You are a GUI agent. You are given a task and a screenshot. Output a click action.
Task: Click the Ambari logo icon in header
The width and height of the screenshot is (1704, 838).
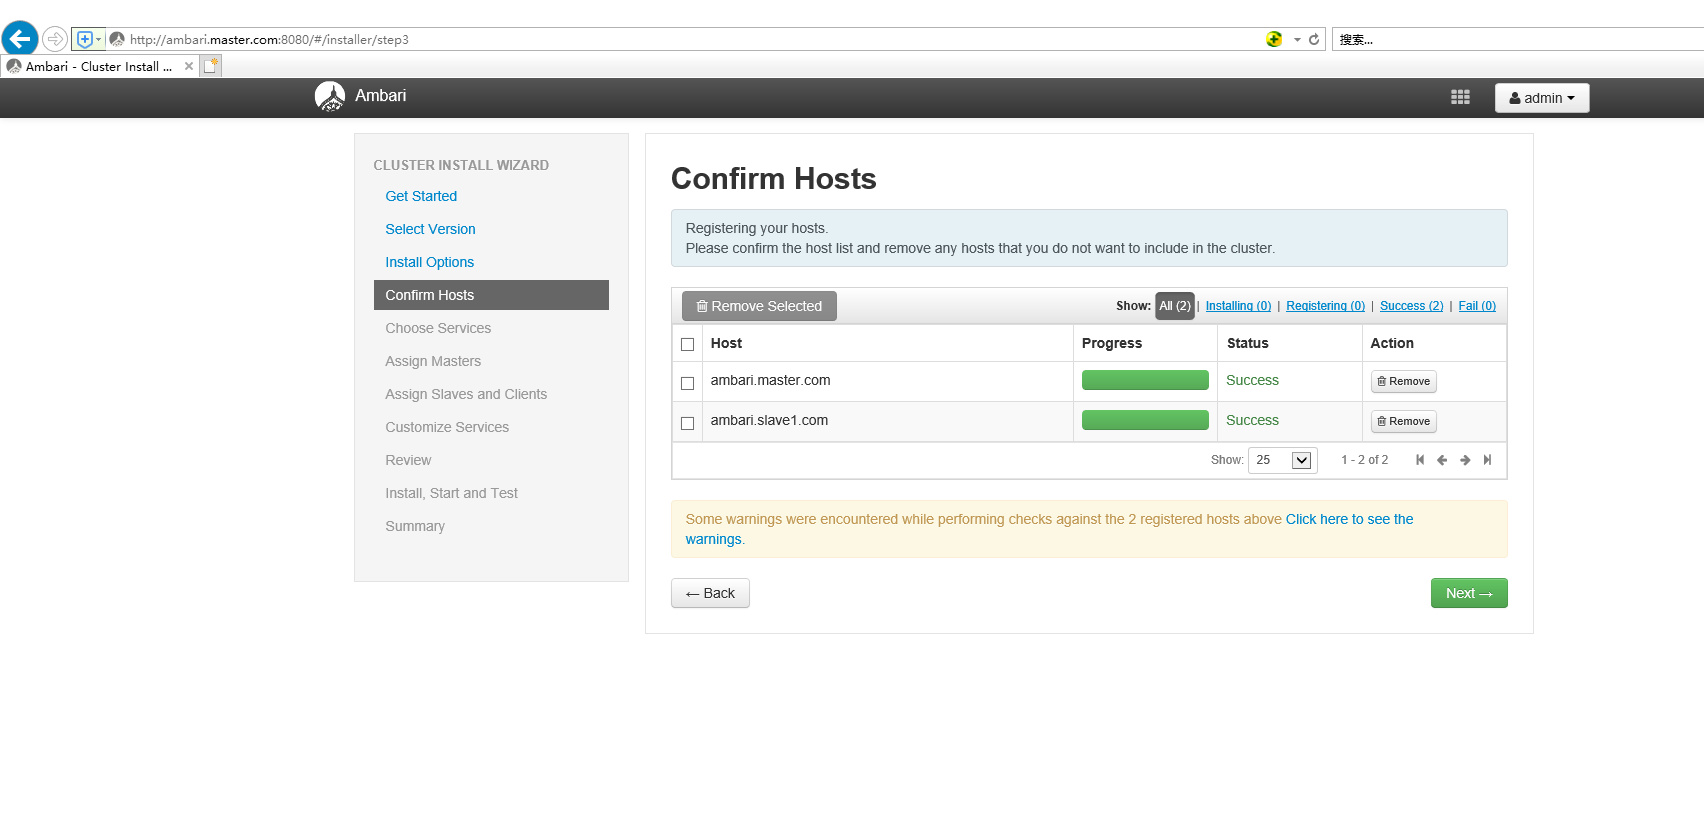(330, 96)
